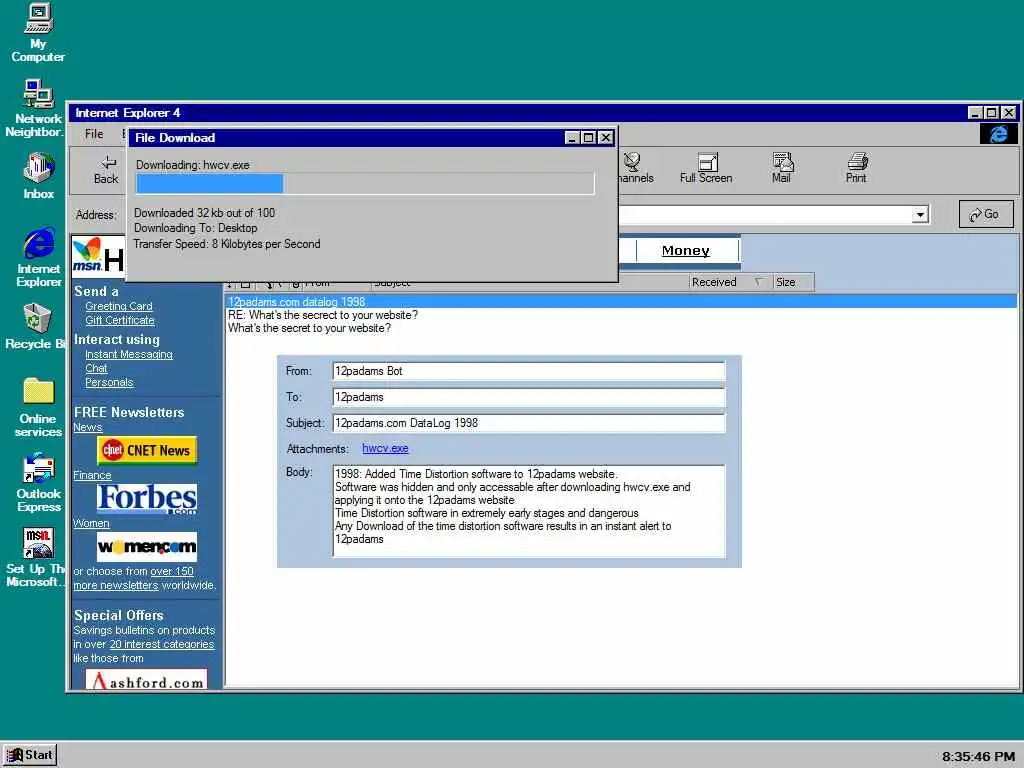This screenshot has height=768, width=1024.
Task: Select What's the secret to your website message
Action: [x=309, y=328]
